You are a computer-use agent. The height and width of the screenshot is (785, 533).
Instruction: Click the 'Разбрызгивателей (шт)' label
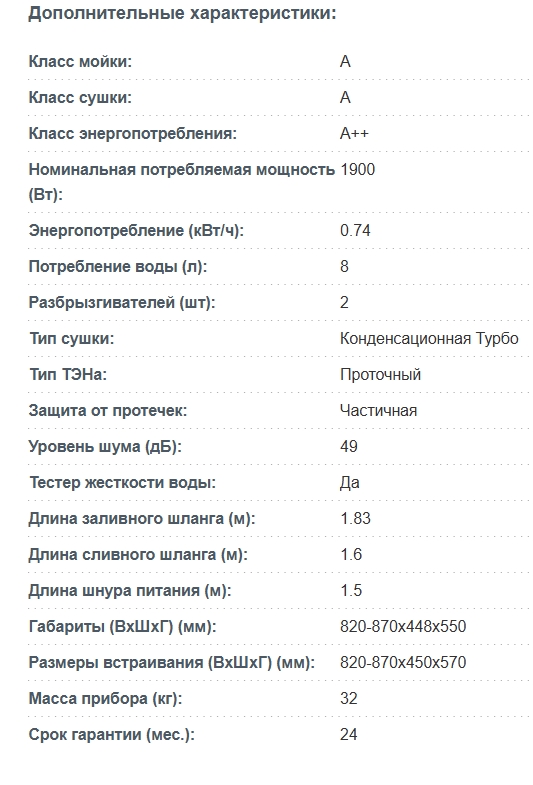pos(122,303)
